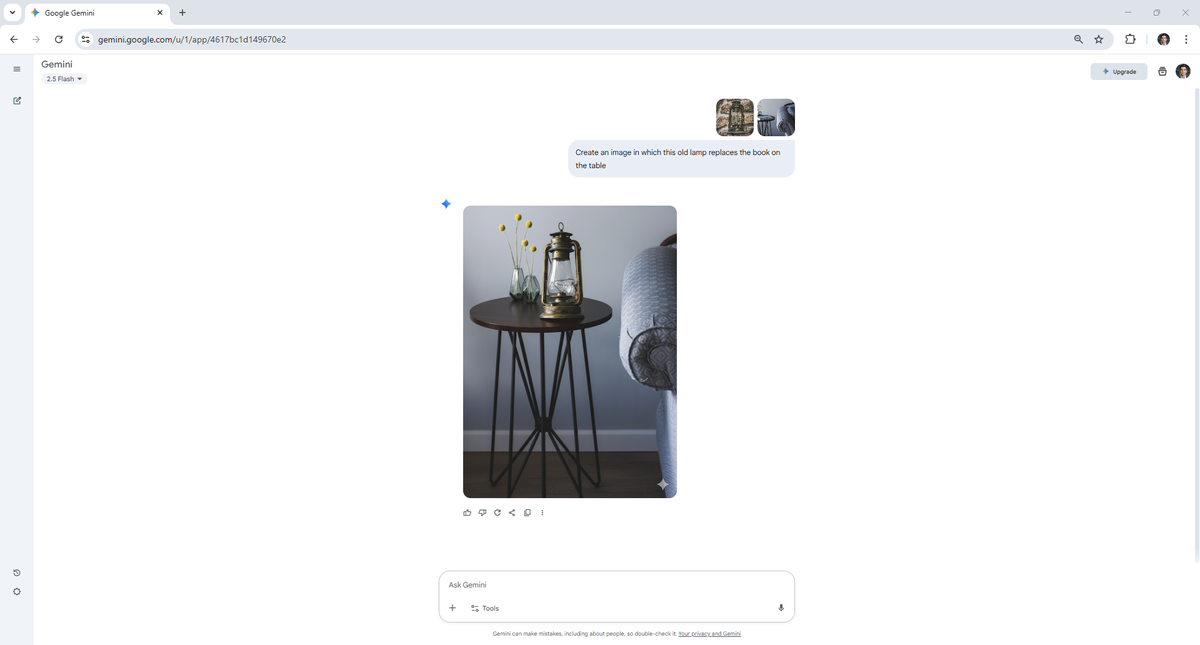Start a new chat with the compose icon

(x=16, y=101)
